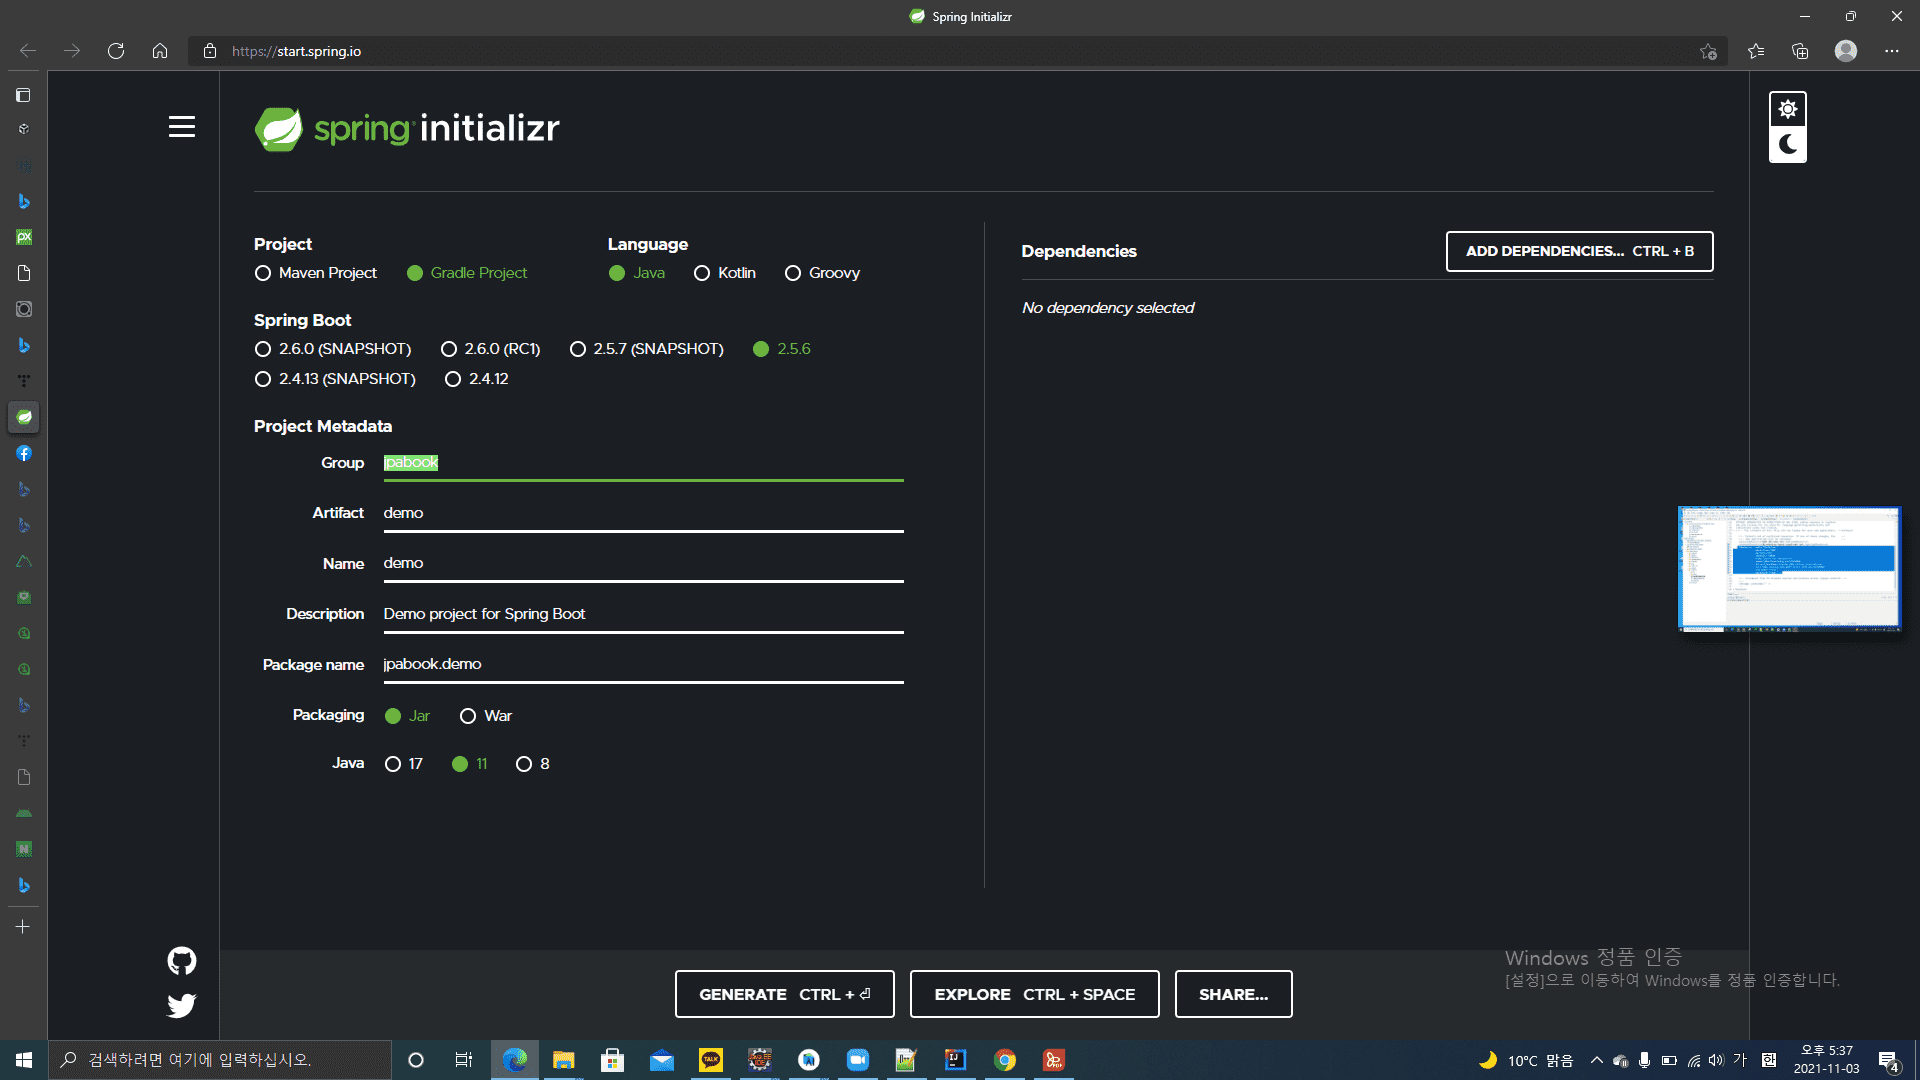The image size is (1920, 1080).
Task: Add a new sidebar tab with plus icon
Action: tap(23, 927)
